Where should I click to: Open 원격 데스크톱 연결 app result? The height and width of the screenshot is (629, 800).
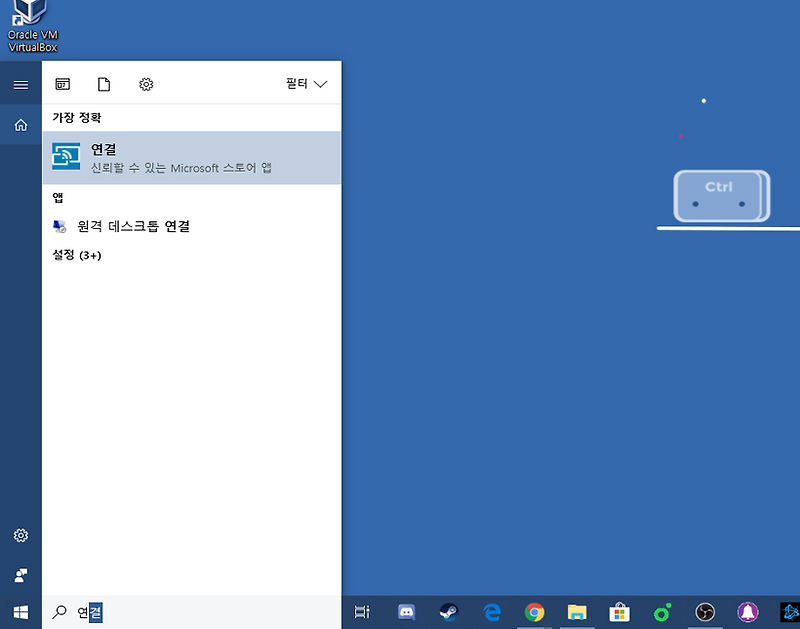192,226
